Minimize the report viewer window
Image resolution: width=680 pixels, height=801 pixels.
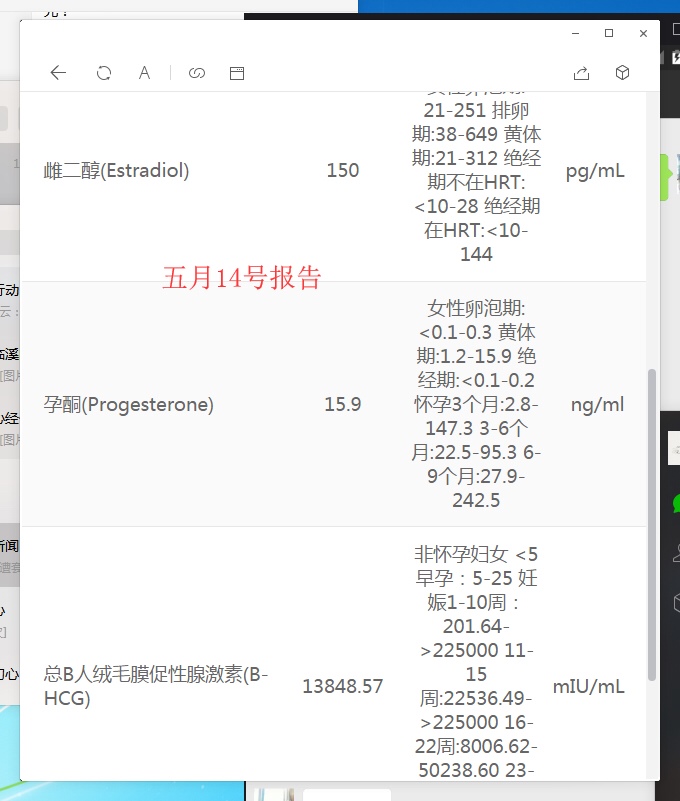574,33
